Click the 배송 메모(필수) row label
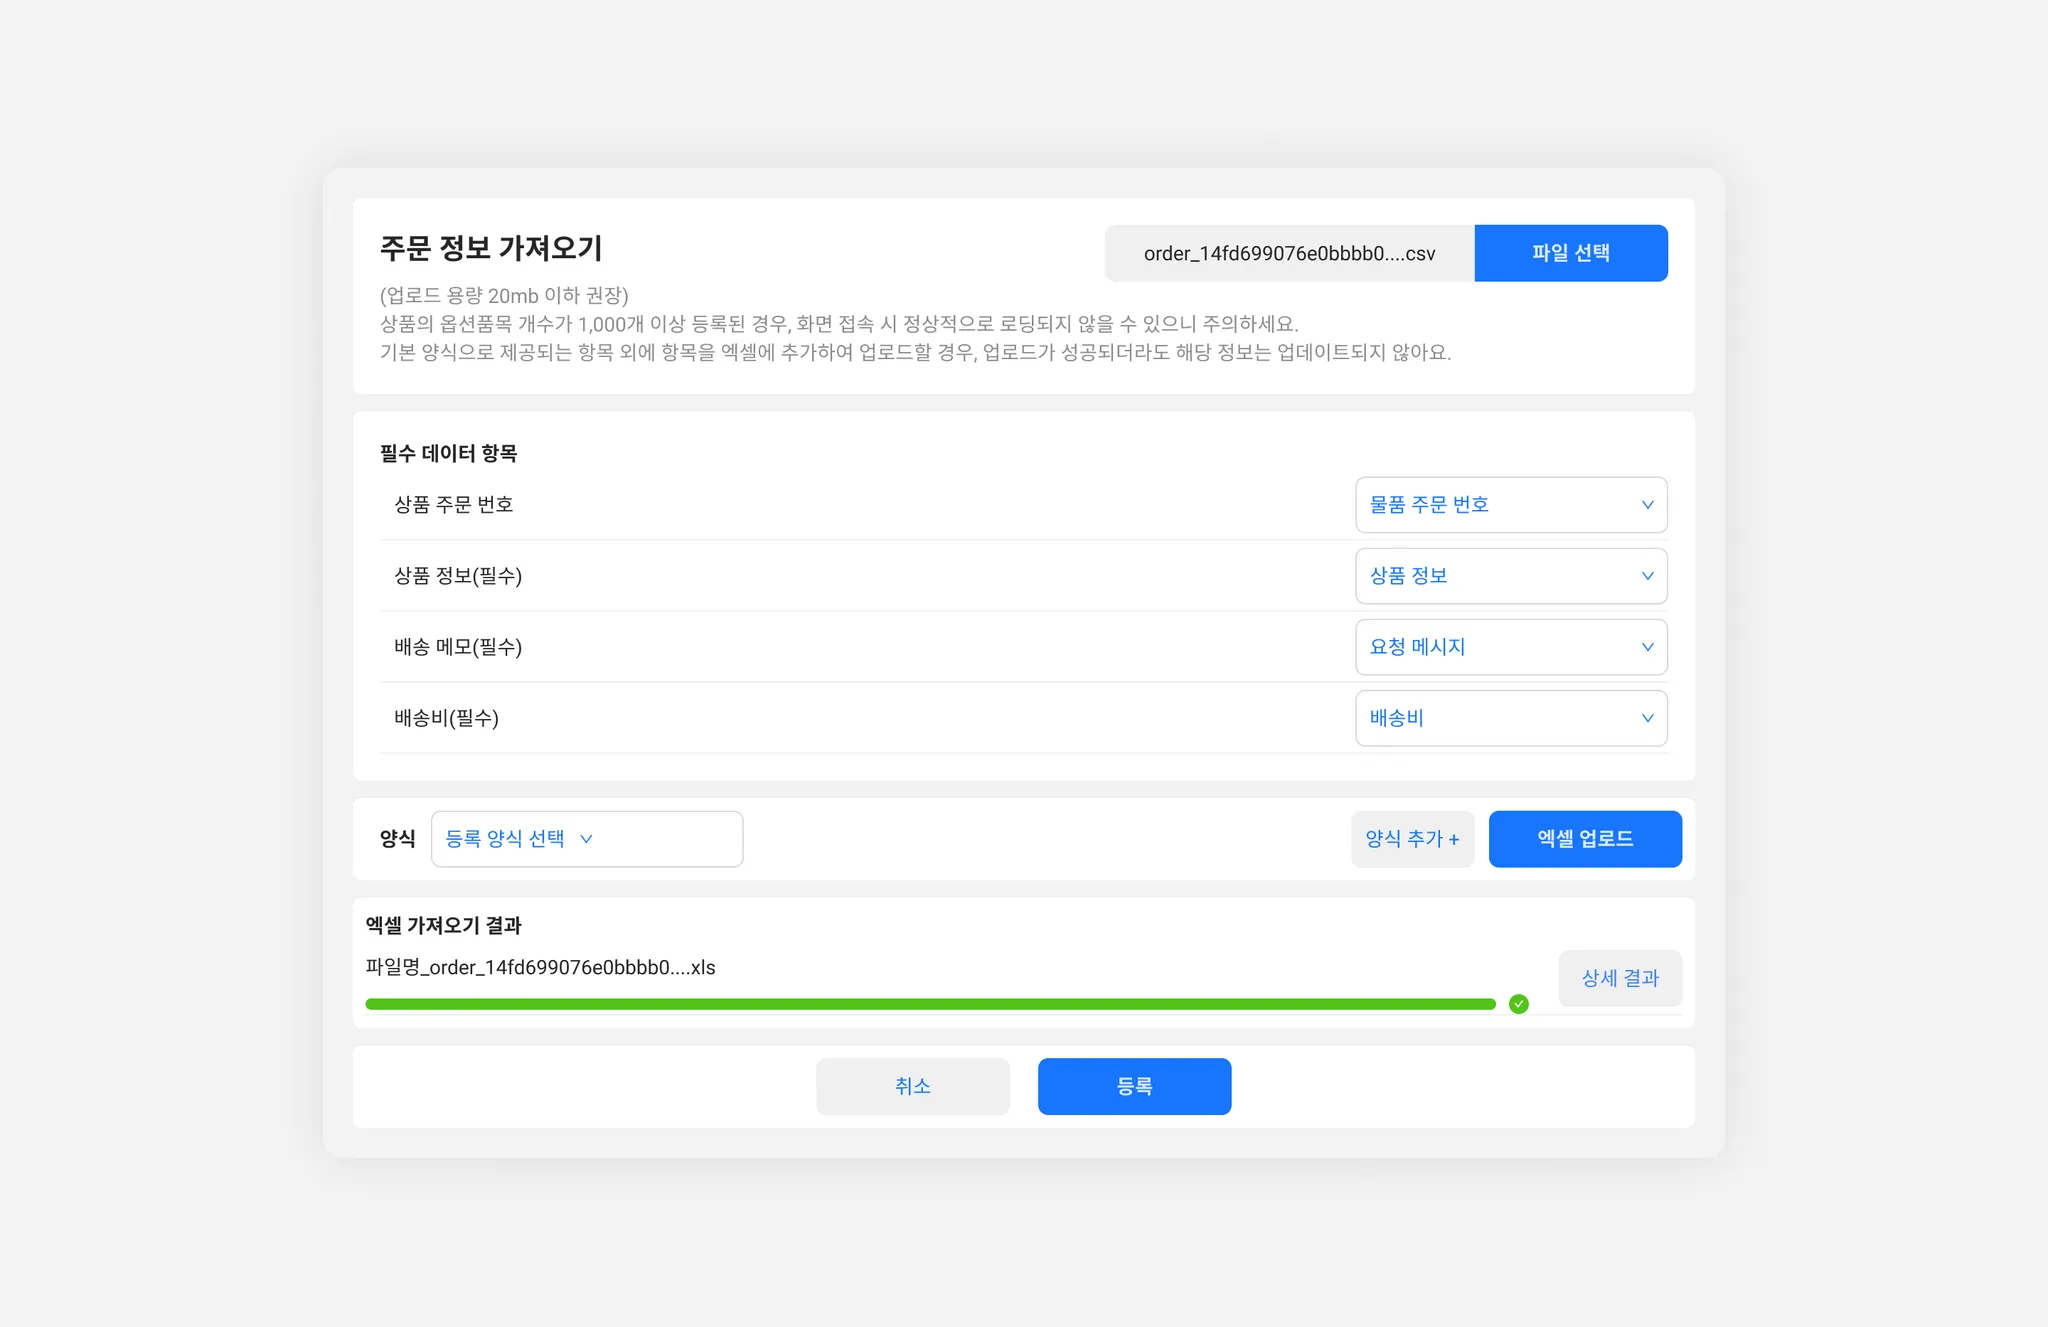 click(458, 647)
